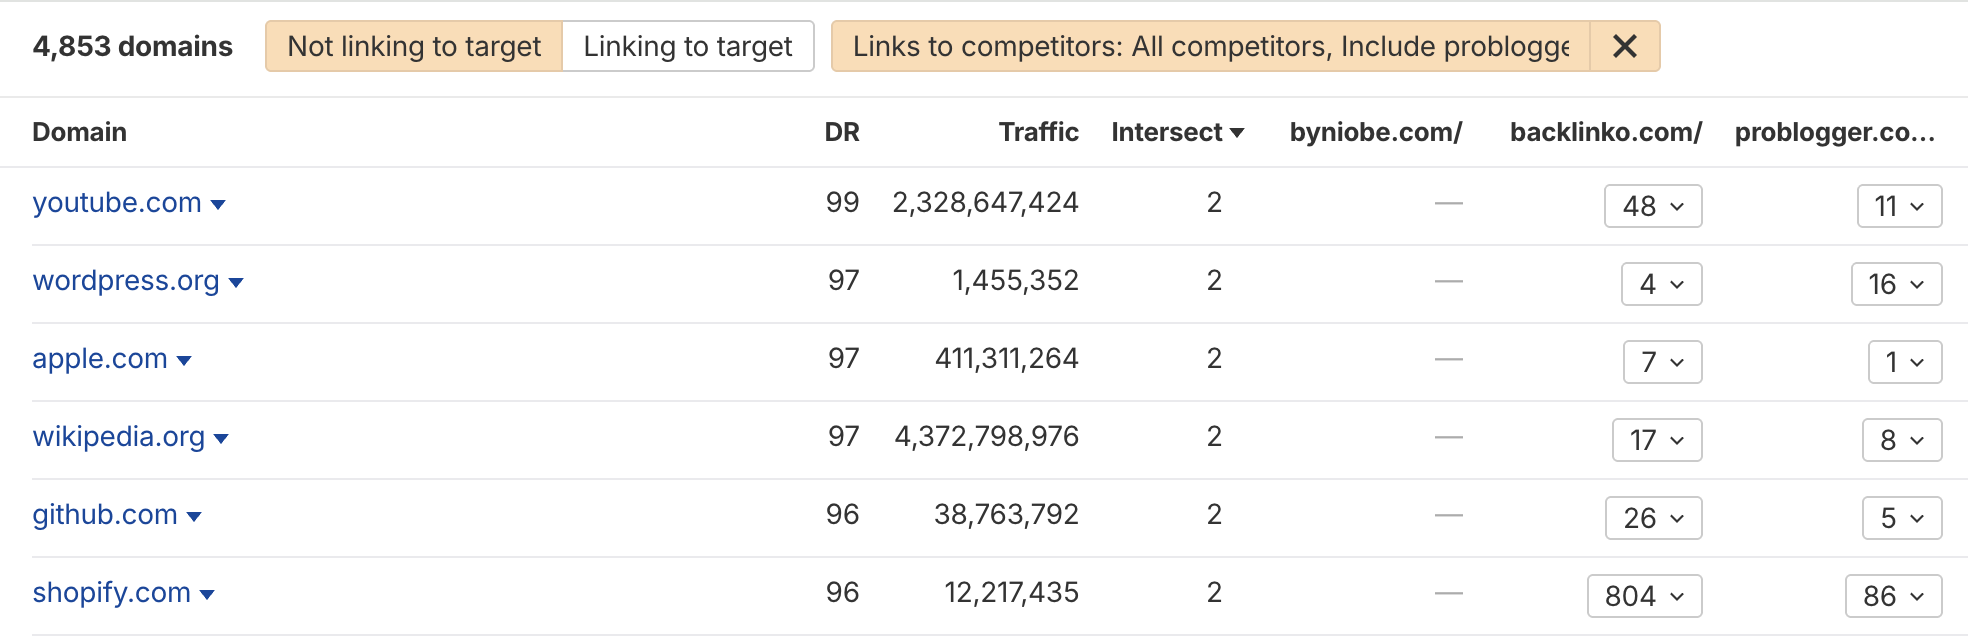
Task: Remove the Links to competitors filter
Action: click(1625, 46)
